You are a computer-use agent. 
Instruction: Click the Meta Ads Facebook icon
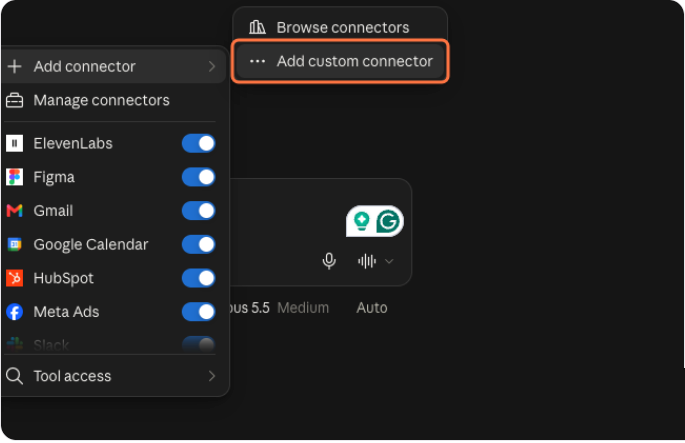[14, 311]
